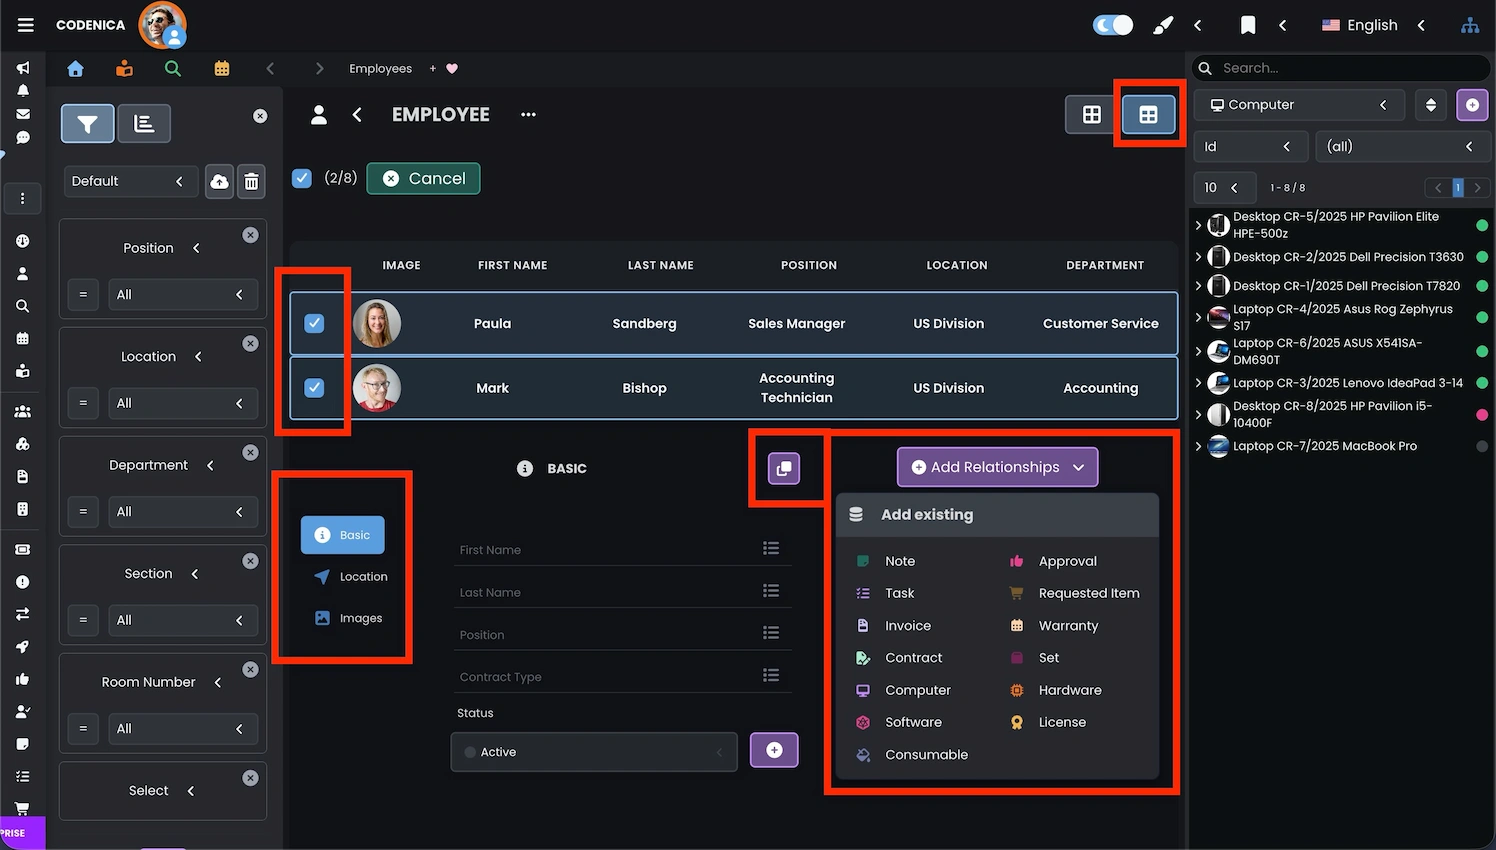Open global search from the left sidebar

pos(22,306)
